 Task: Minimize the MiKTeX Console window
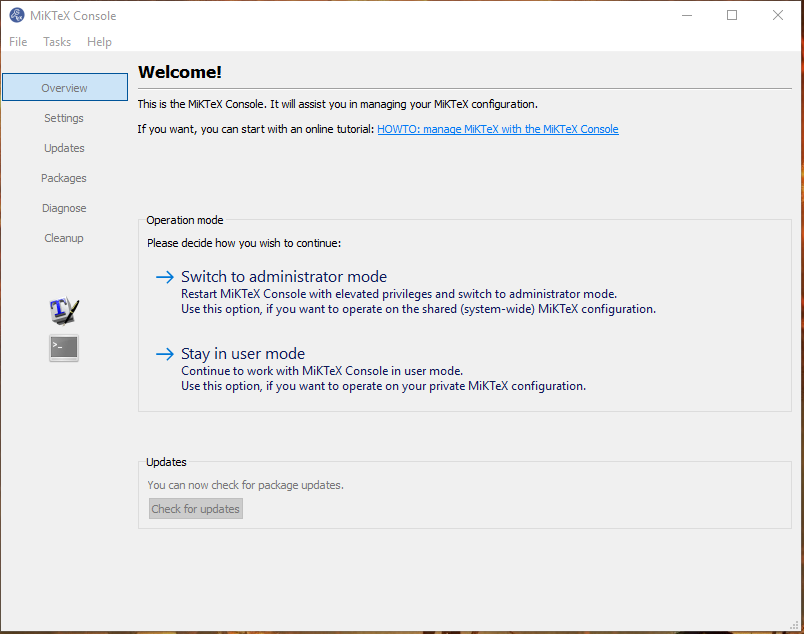[687, 15]
